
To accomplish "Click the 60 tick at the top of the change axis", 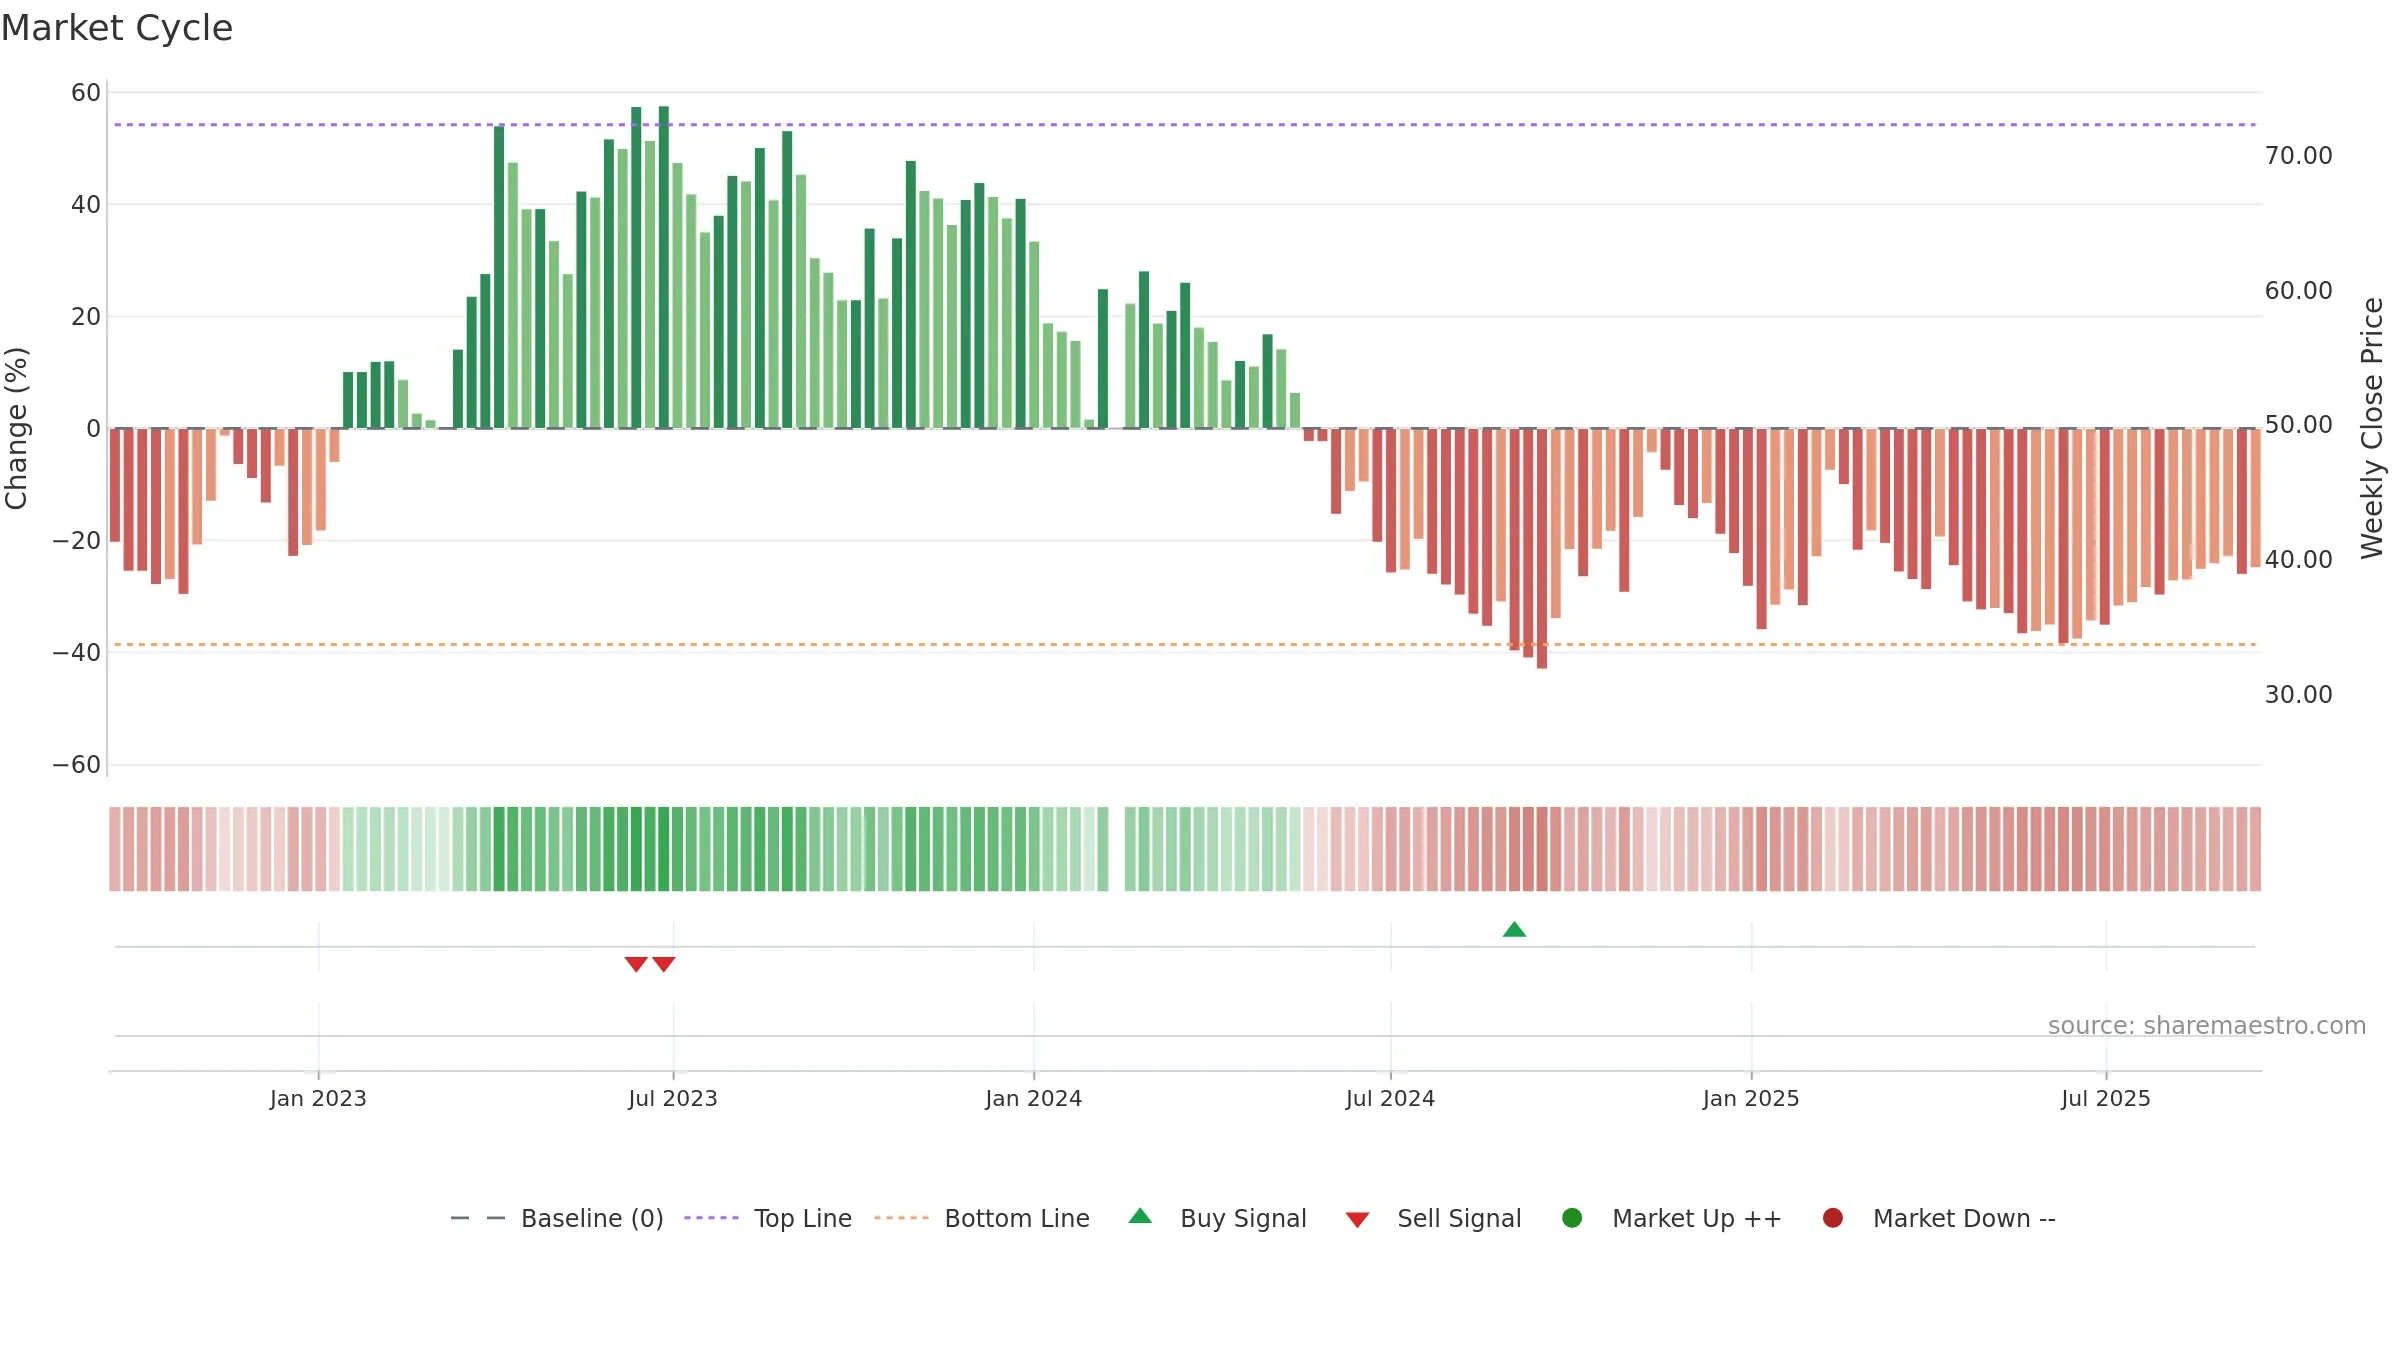I will [x=86, y=93].
